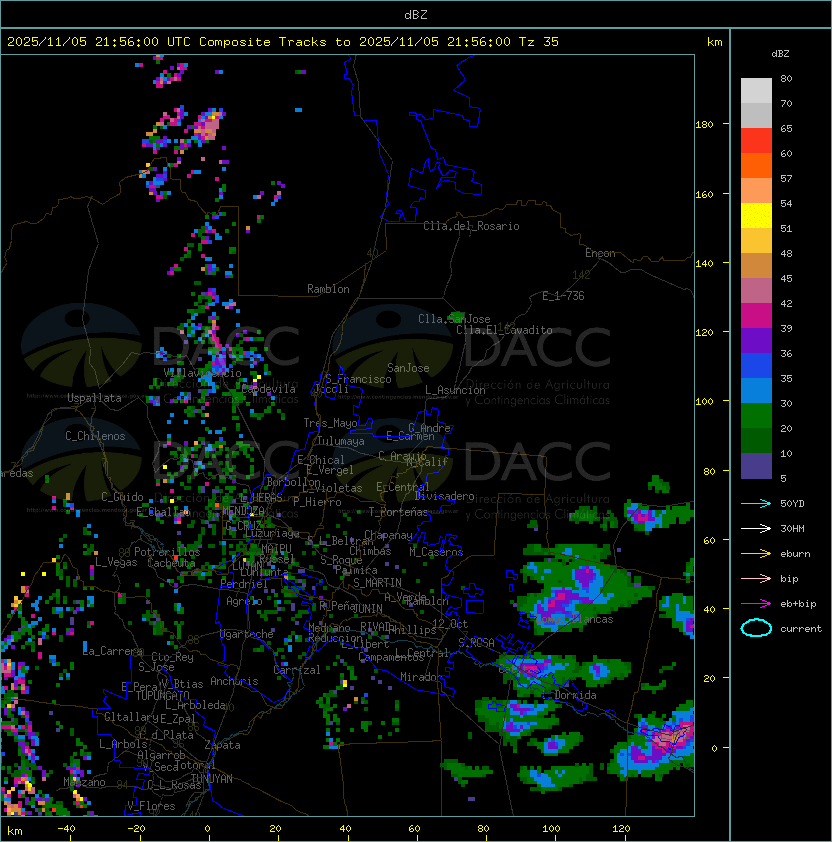Select the dark orange 57–60 dBZ swatch

[x=756, y=166]
